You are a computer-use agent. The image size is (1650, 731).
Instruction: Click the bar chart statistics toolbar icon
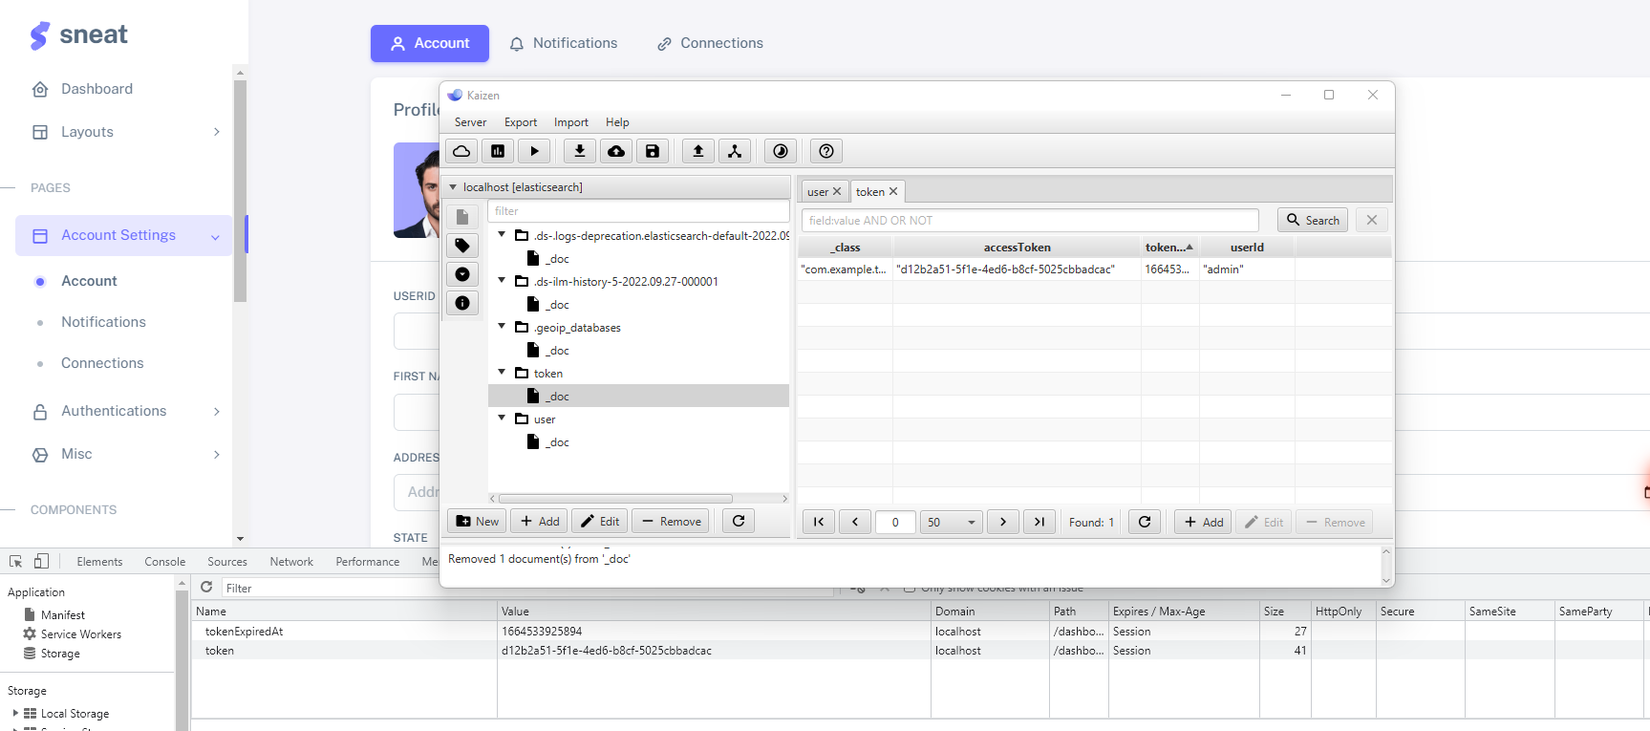click(498, 151)
